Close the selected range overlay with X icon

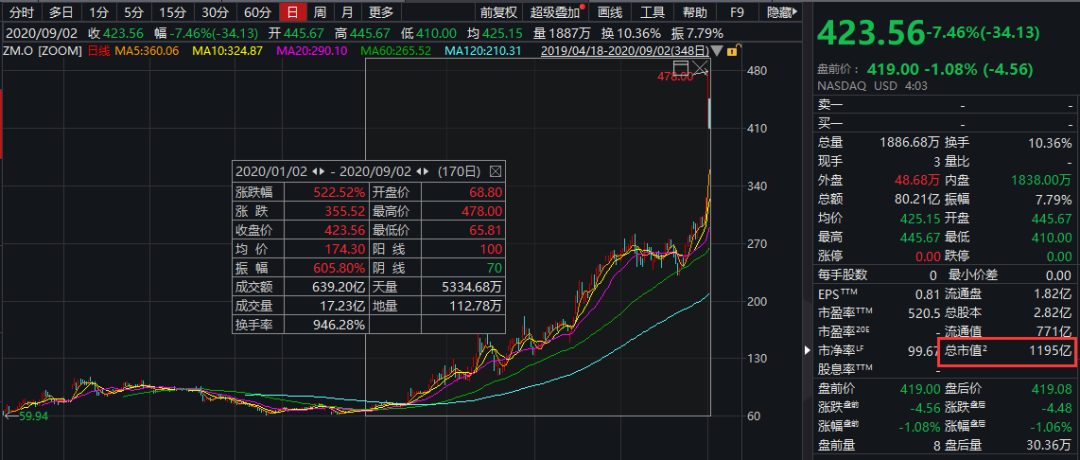coord(700,68)
